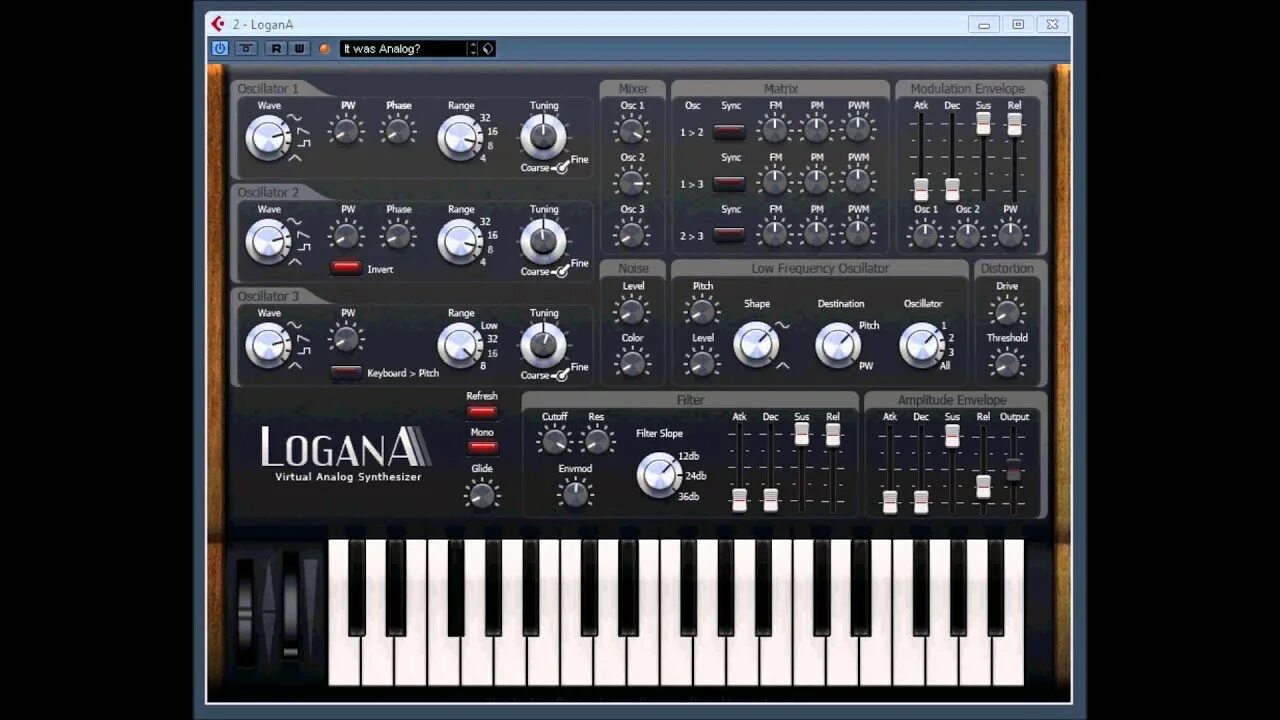
Task: Adjust Oscillator 2 Wave knob
Action: pyautogui.click(x=268, y=242)
